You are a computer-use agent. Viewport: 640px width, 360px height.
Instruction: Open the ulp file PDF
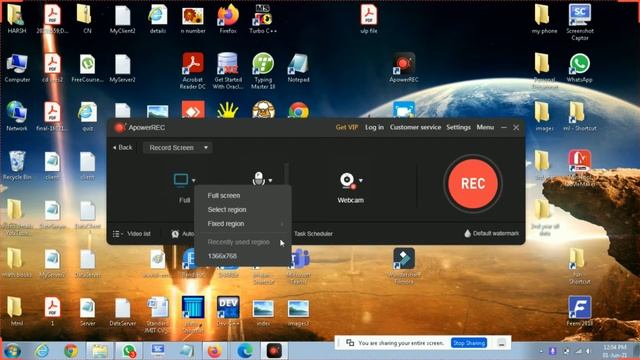369,19
